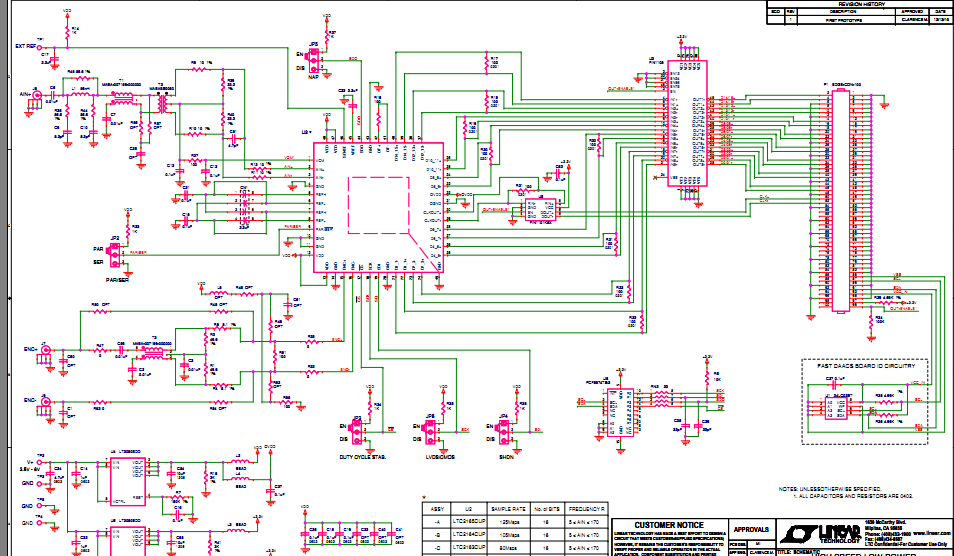Click the 'DUTY CYCLE STAB.' caption
This screenshot has width=954, height=556.
(x=363, y=457)
